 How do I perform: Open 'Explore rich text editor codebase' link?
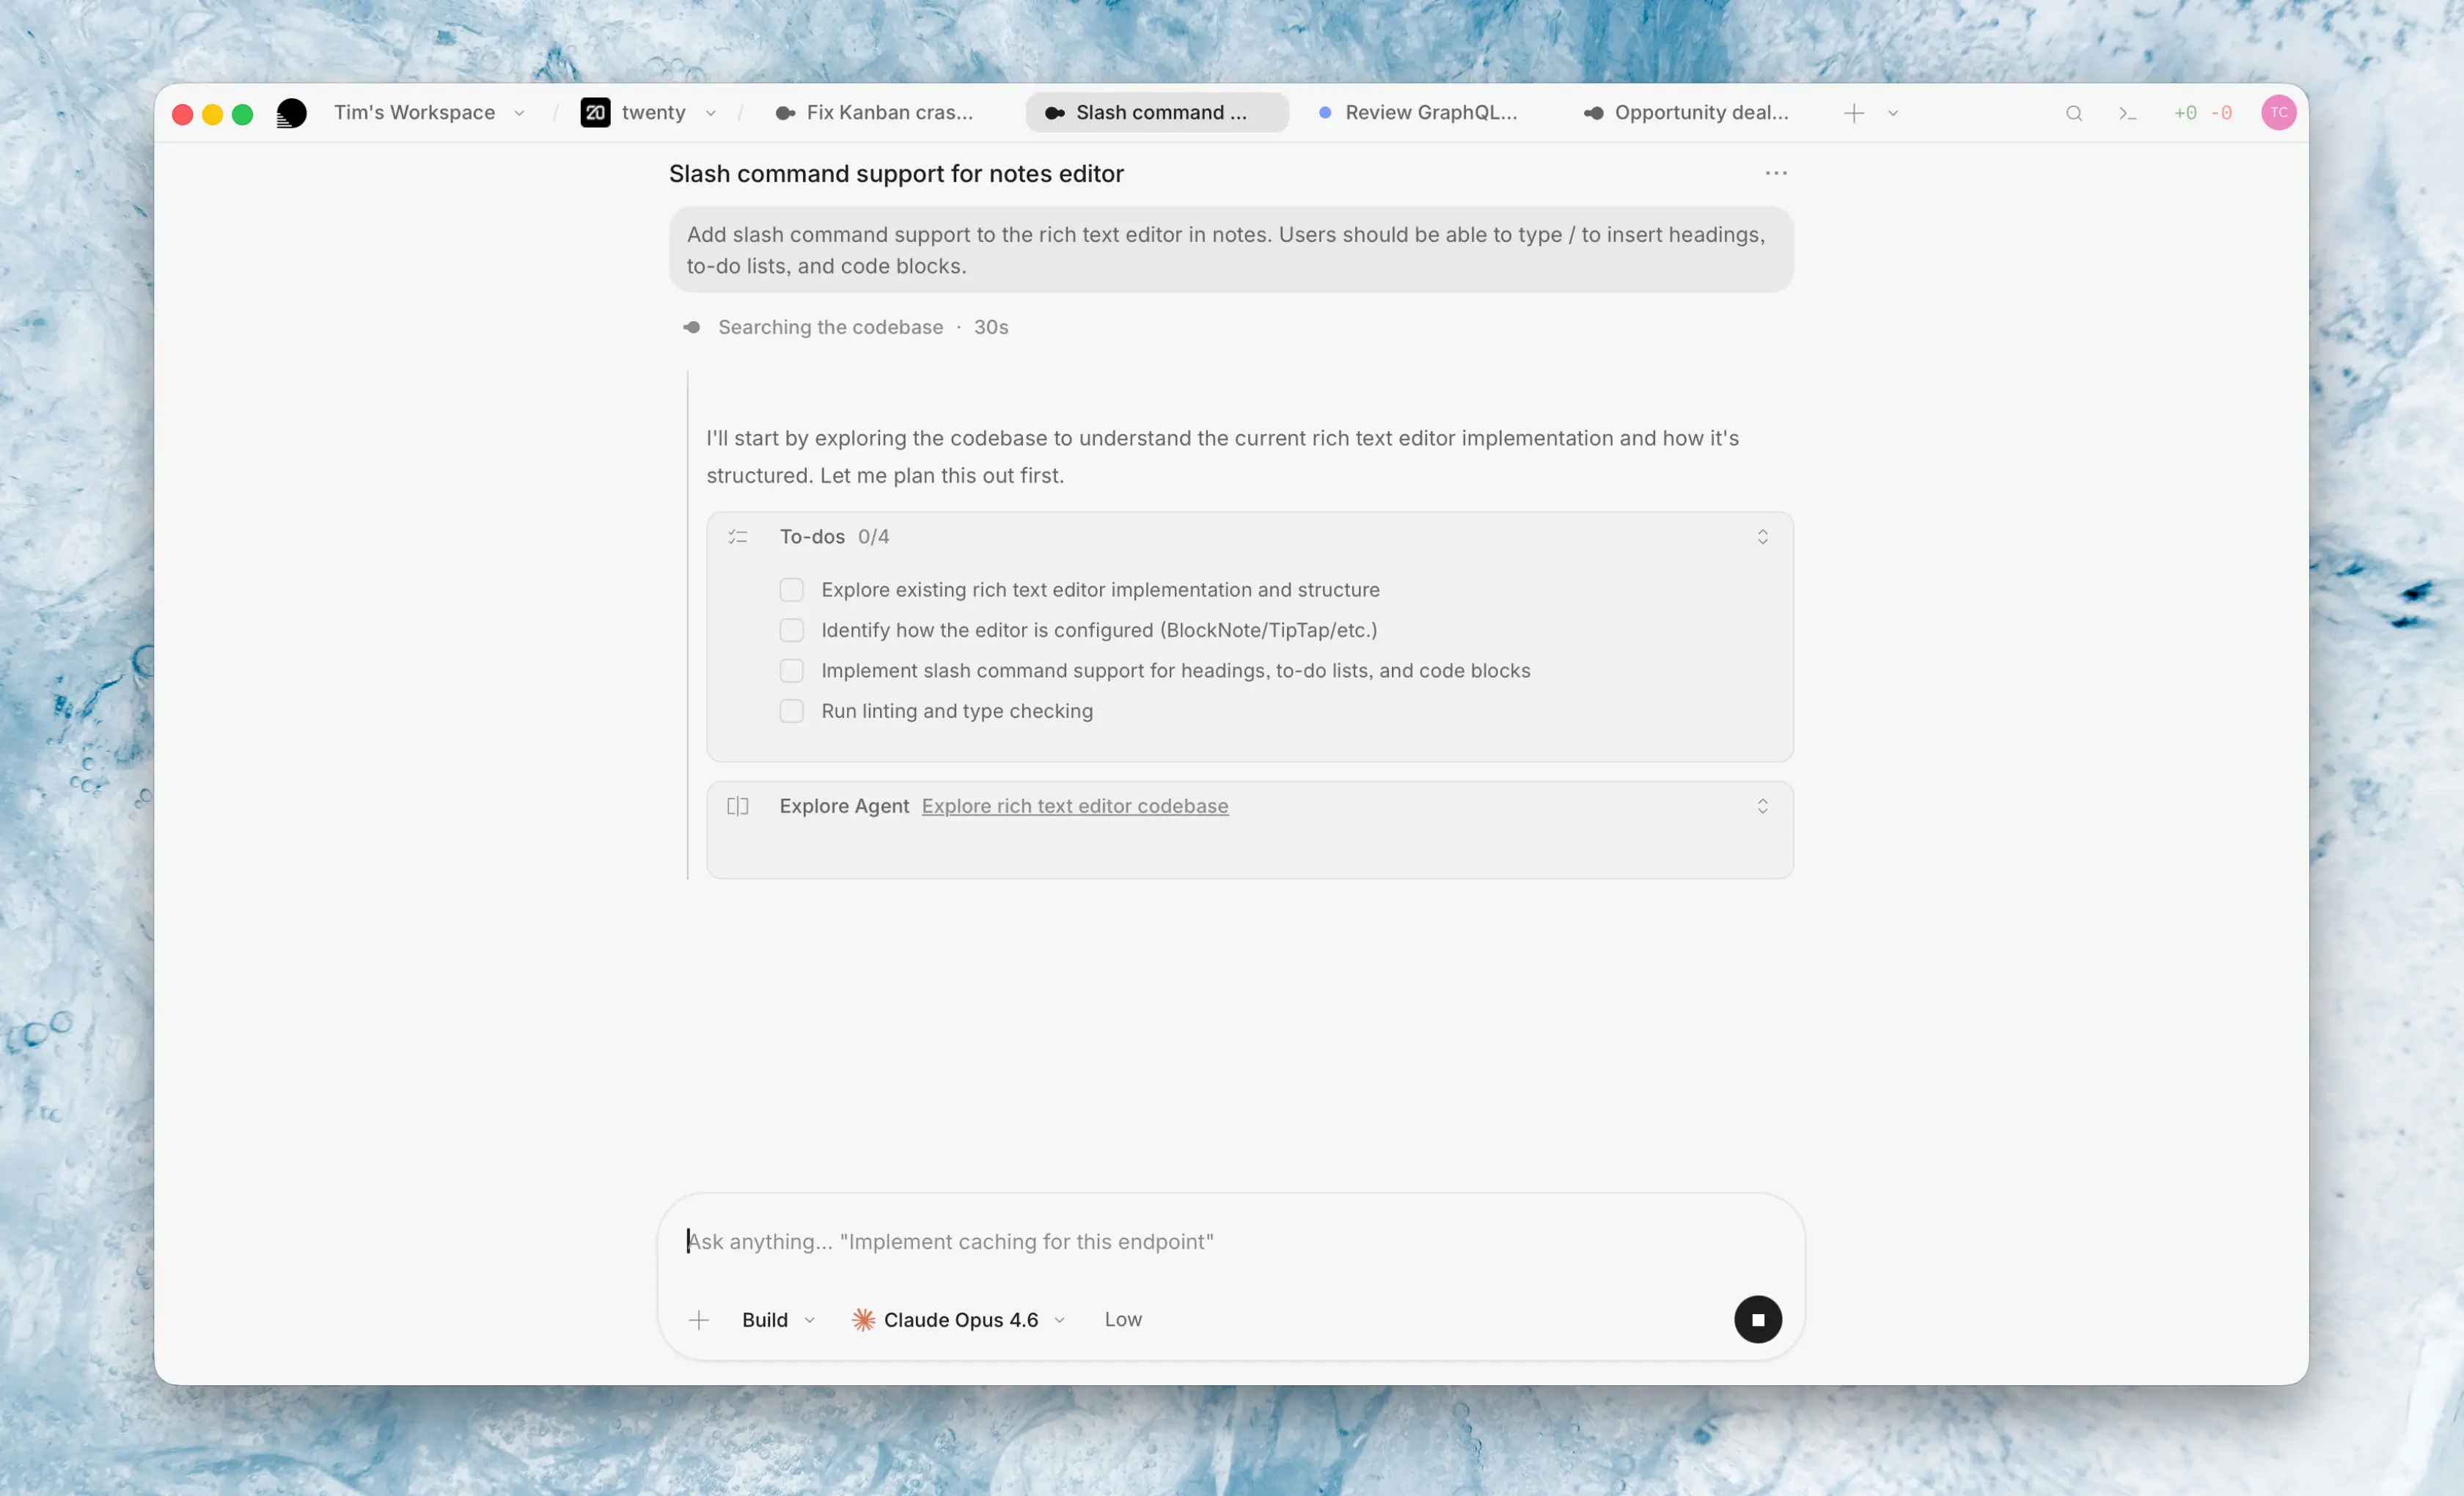tap(1074, 806)
